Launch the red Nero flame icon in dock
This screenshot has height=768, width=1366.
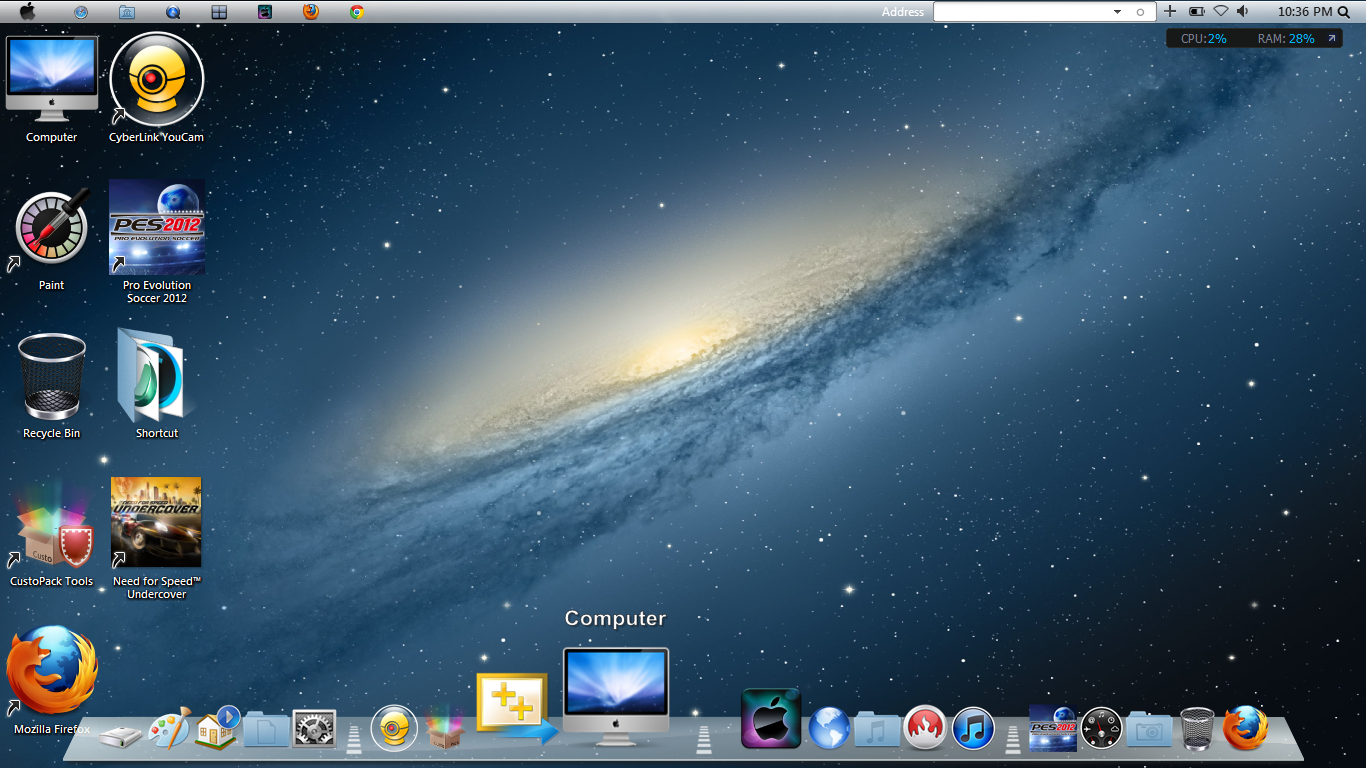(925, 728)
